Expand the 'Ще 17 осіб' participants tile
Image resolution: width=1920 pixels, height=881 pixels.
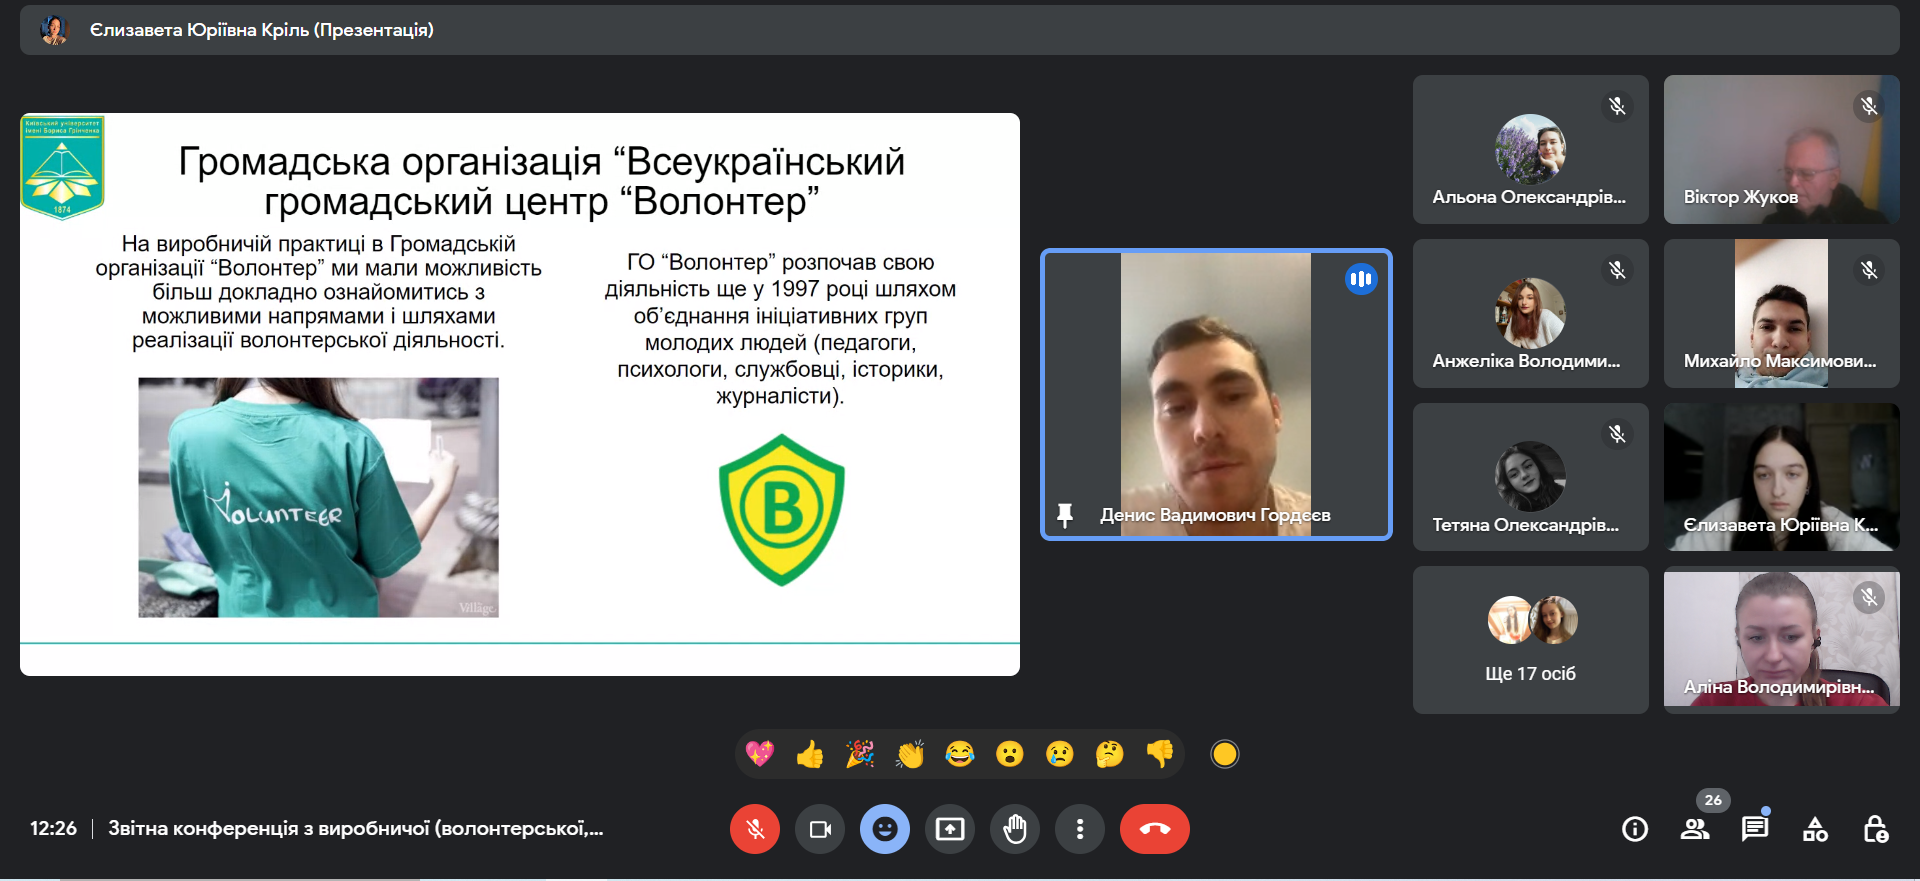click(1530, 640)
